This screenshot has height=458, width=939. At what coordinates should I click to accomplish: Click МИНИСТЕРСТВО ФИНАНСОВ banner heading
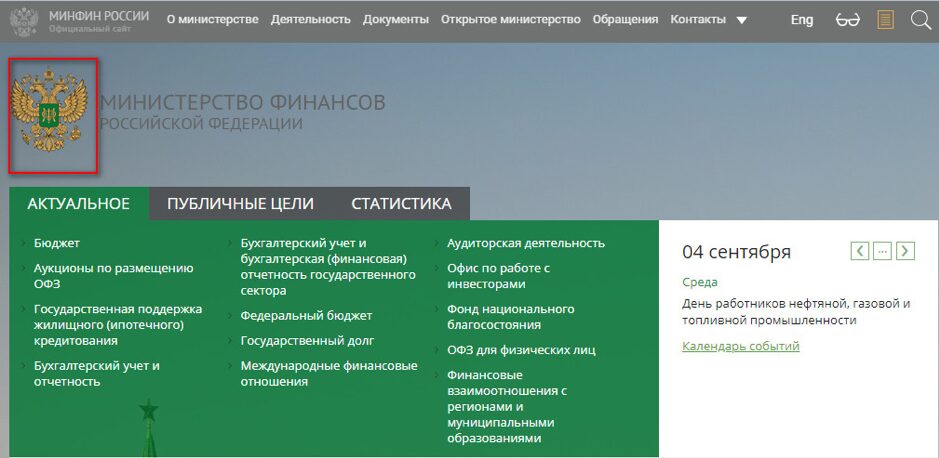coord(243,102)
